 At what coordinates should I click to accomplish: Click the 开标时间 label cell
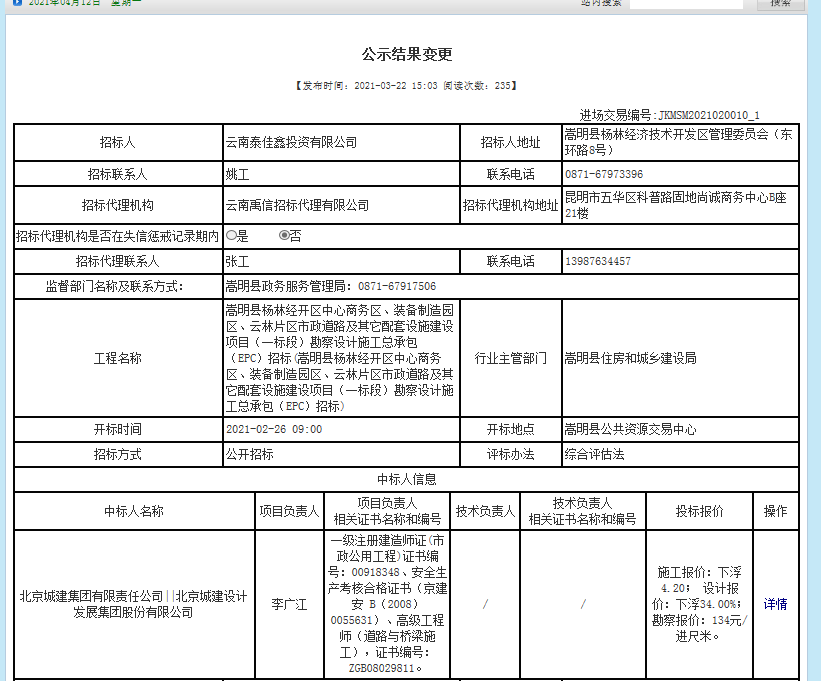pyautogui.click(x=118, y=429)
